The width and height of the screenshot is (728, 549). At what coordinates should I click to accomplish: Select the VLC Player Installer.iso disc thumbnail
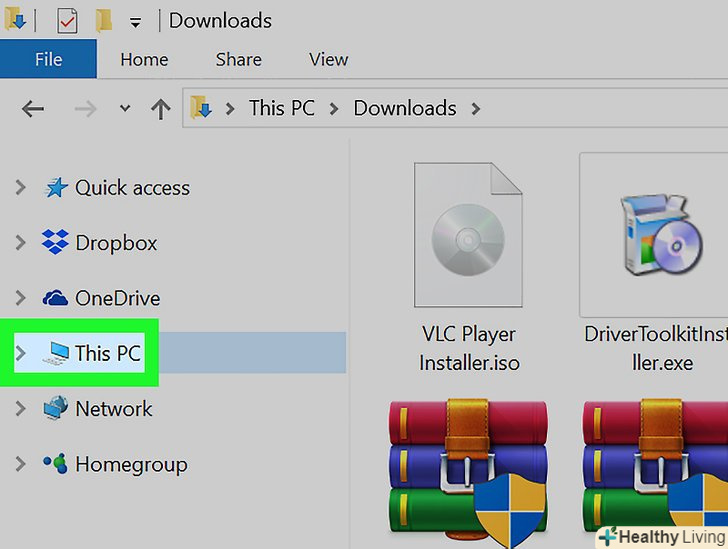click(x=468, y=235)
